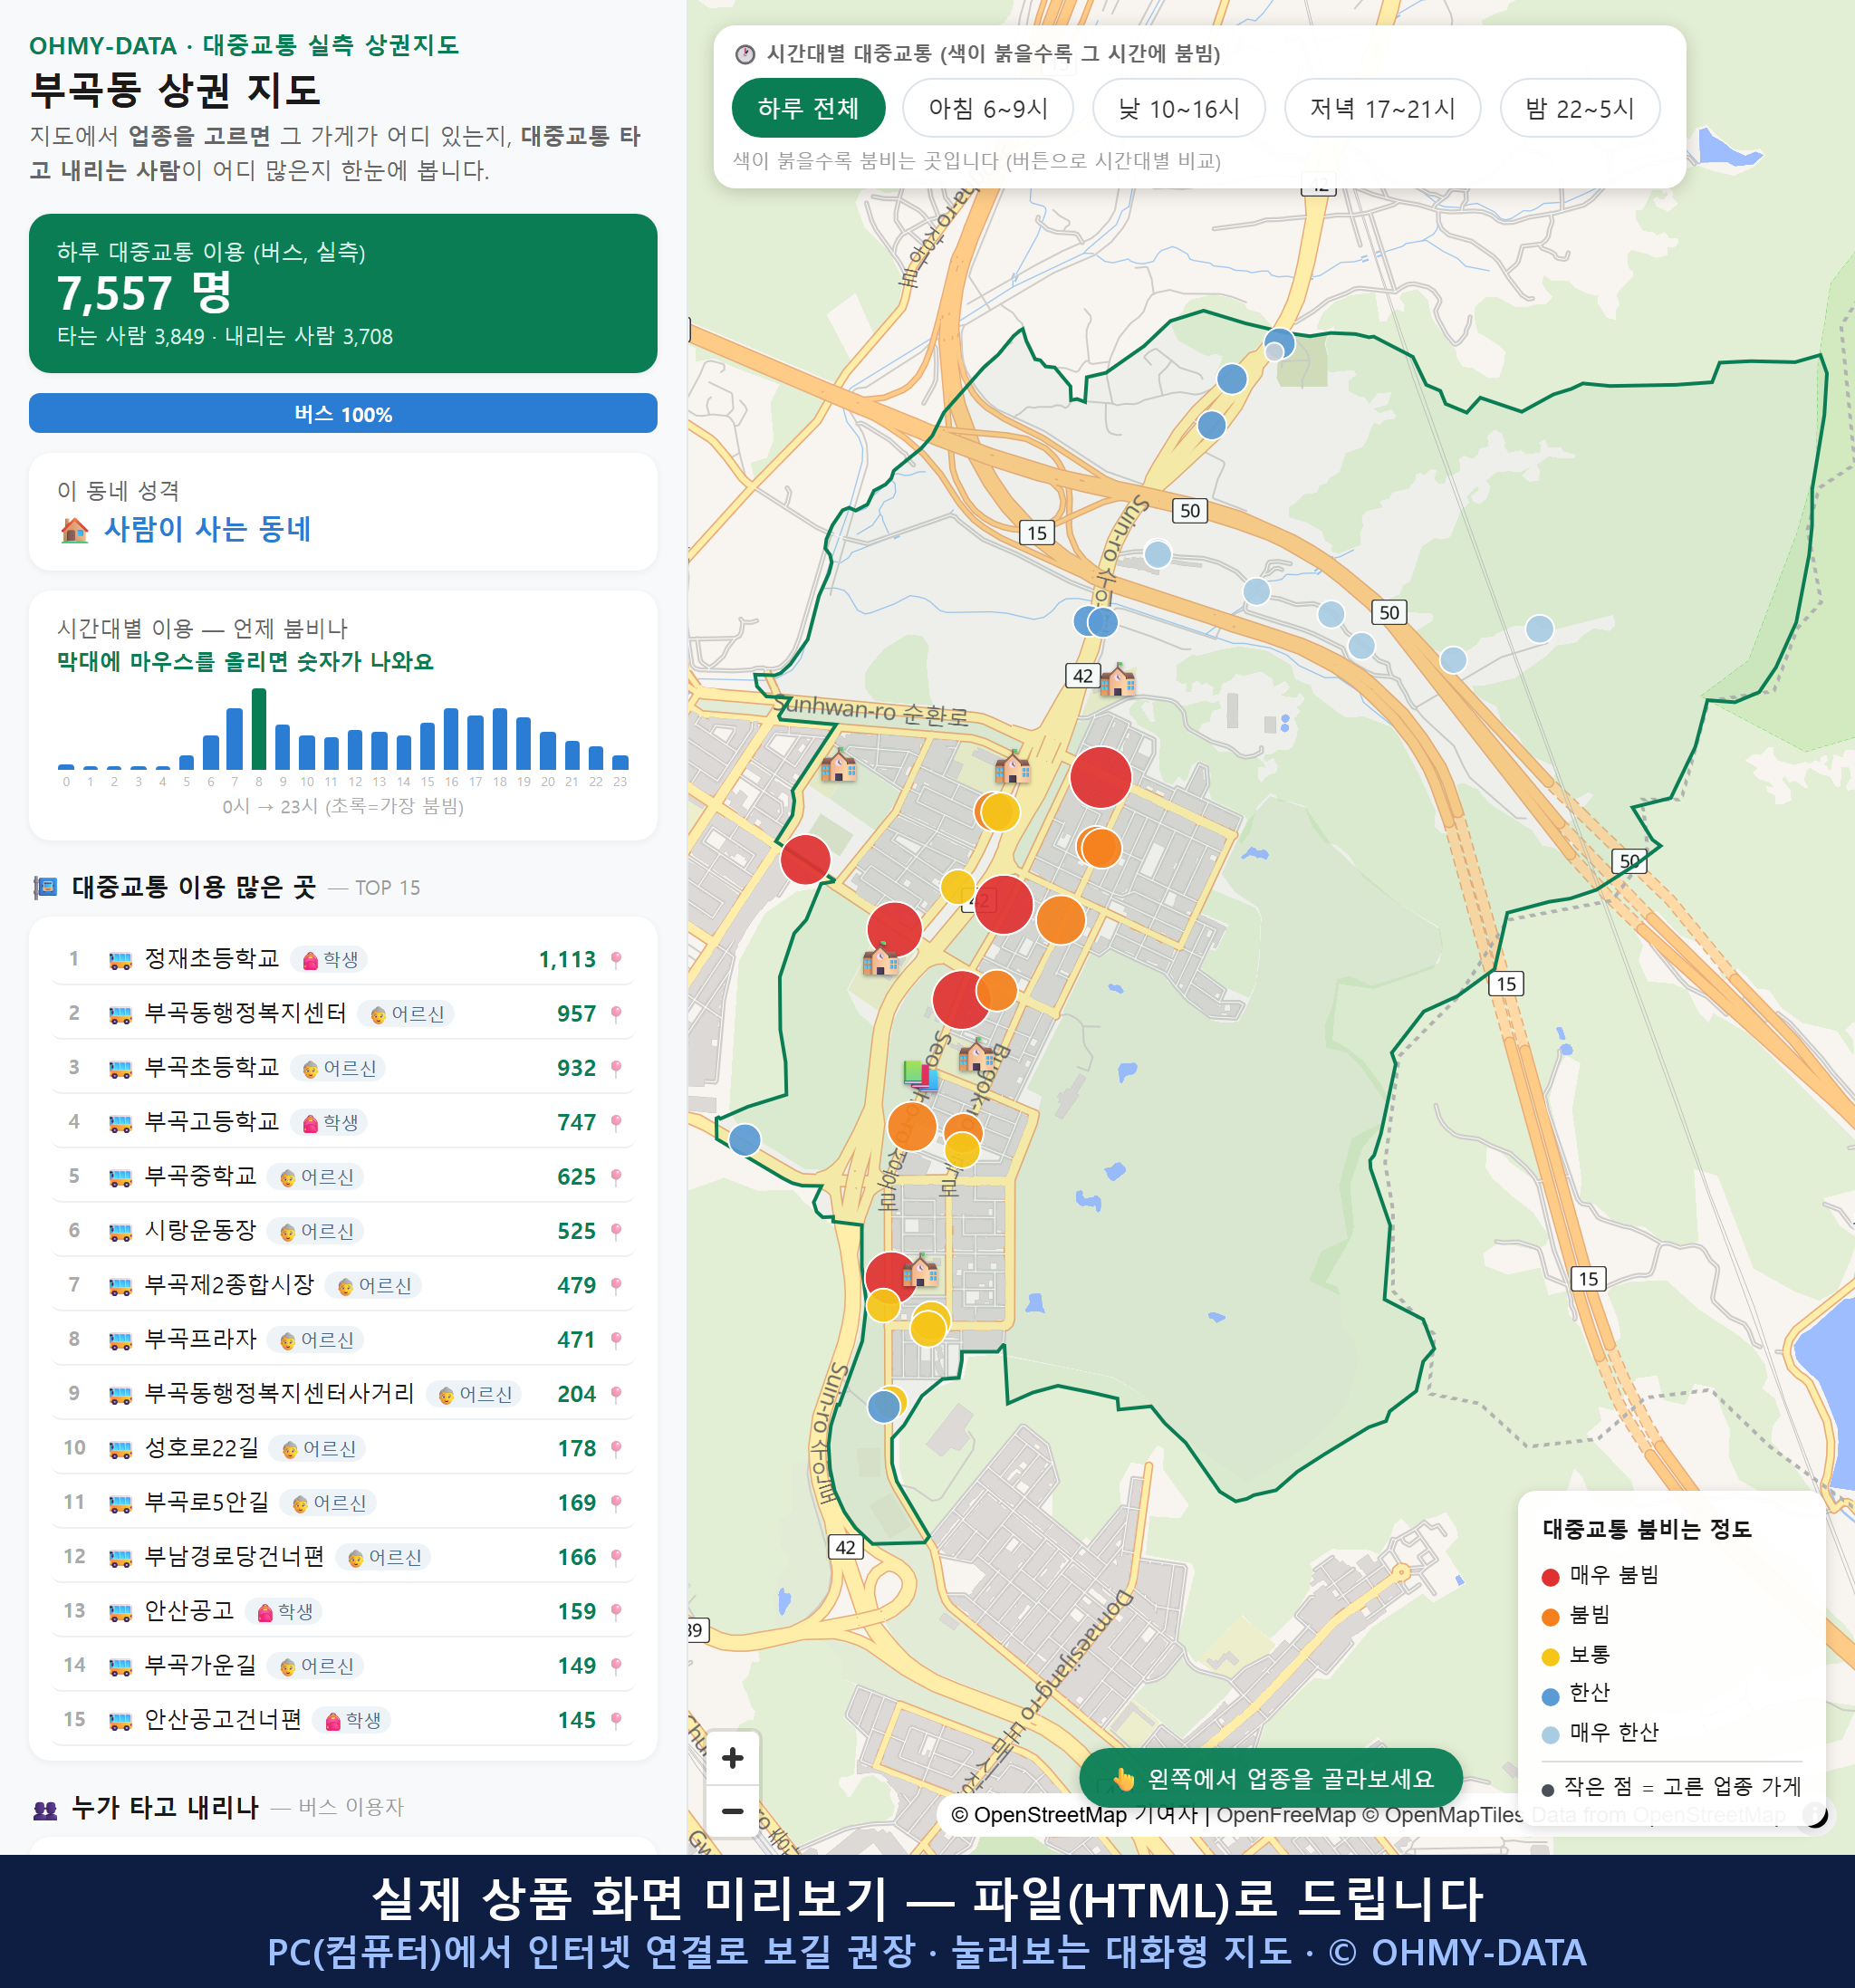Image resolution: width=1855 pixels, height=1988 pixels.
Task: Click the house icon beside 사람이 사는 동네
Action: (x=74, y=530)
